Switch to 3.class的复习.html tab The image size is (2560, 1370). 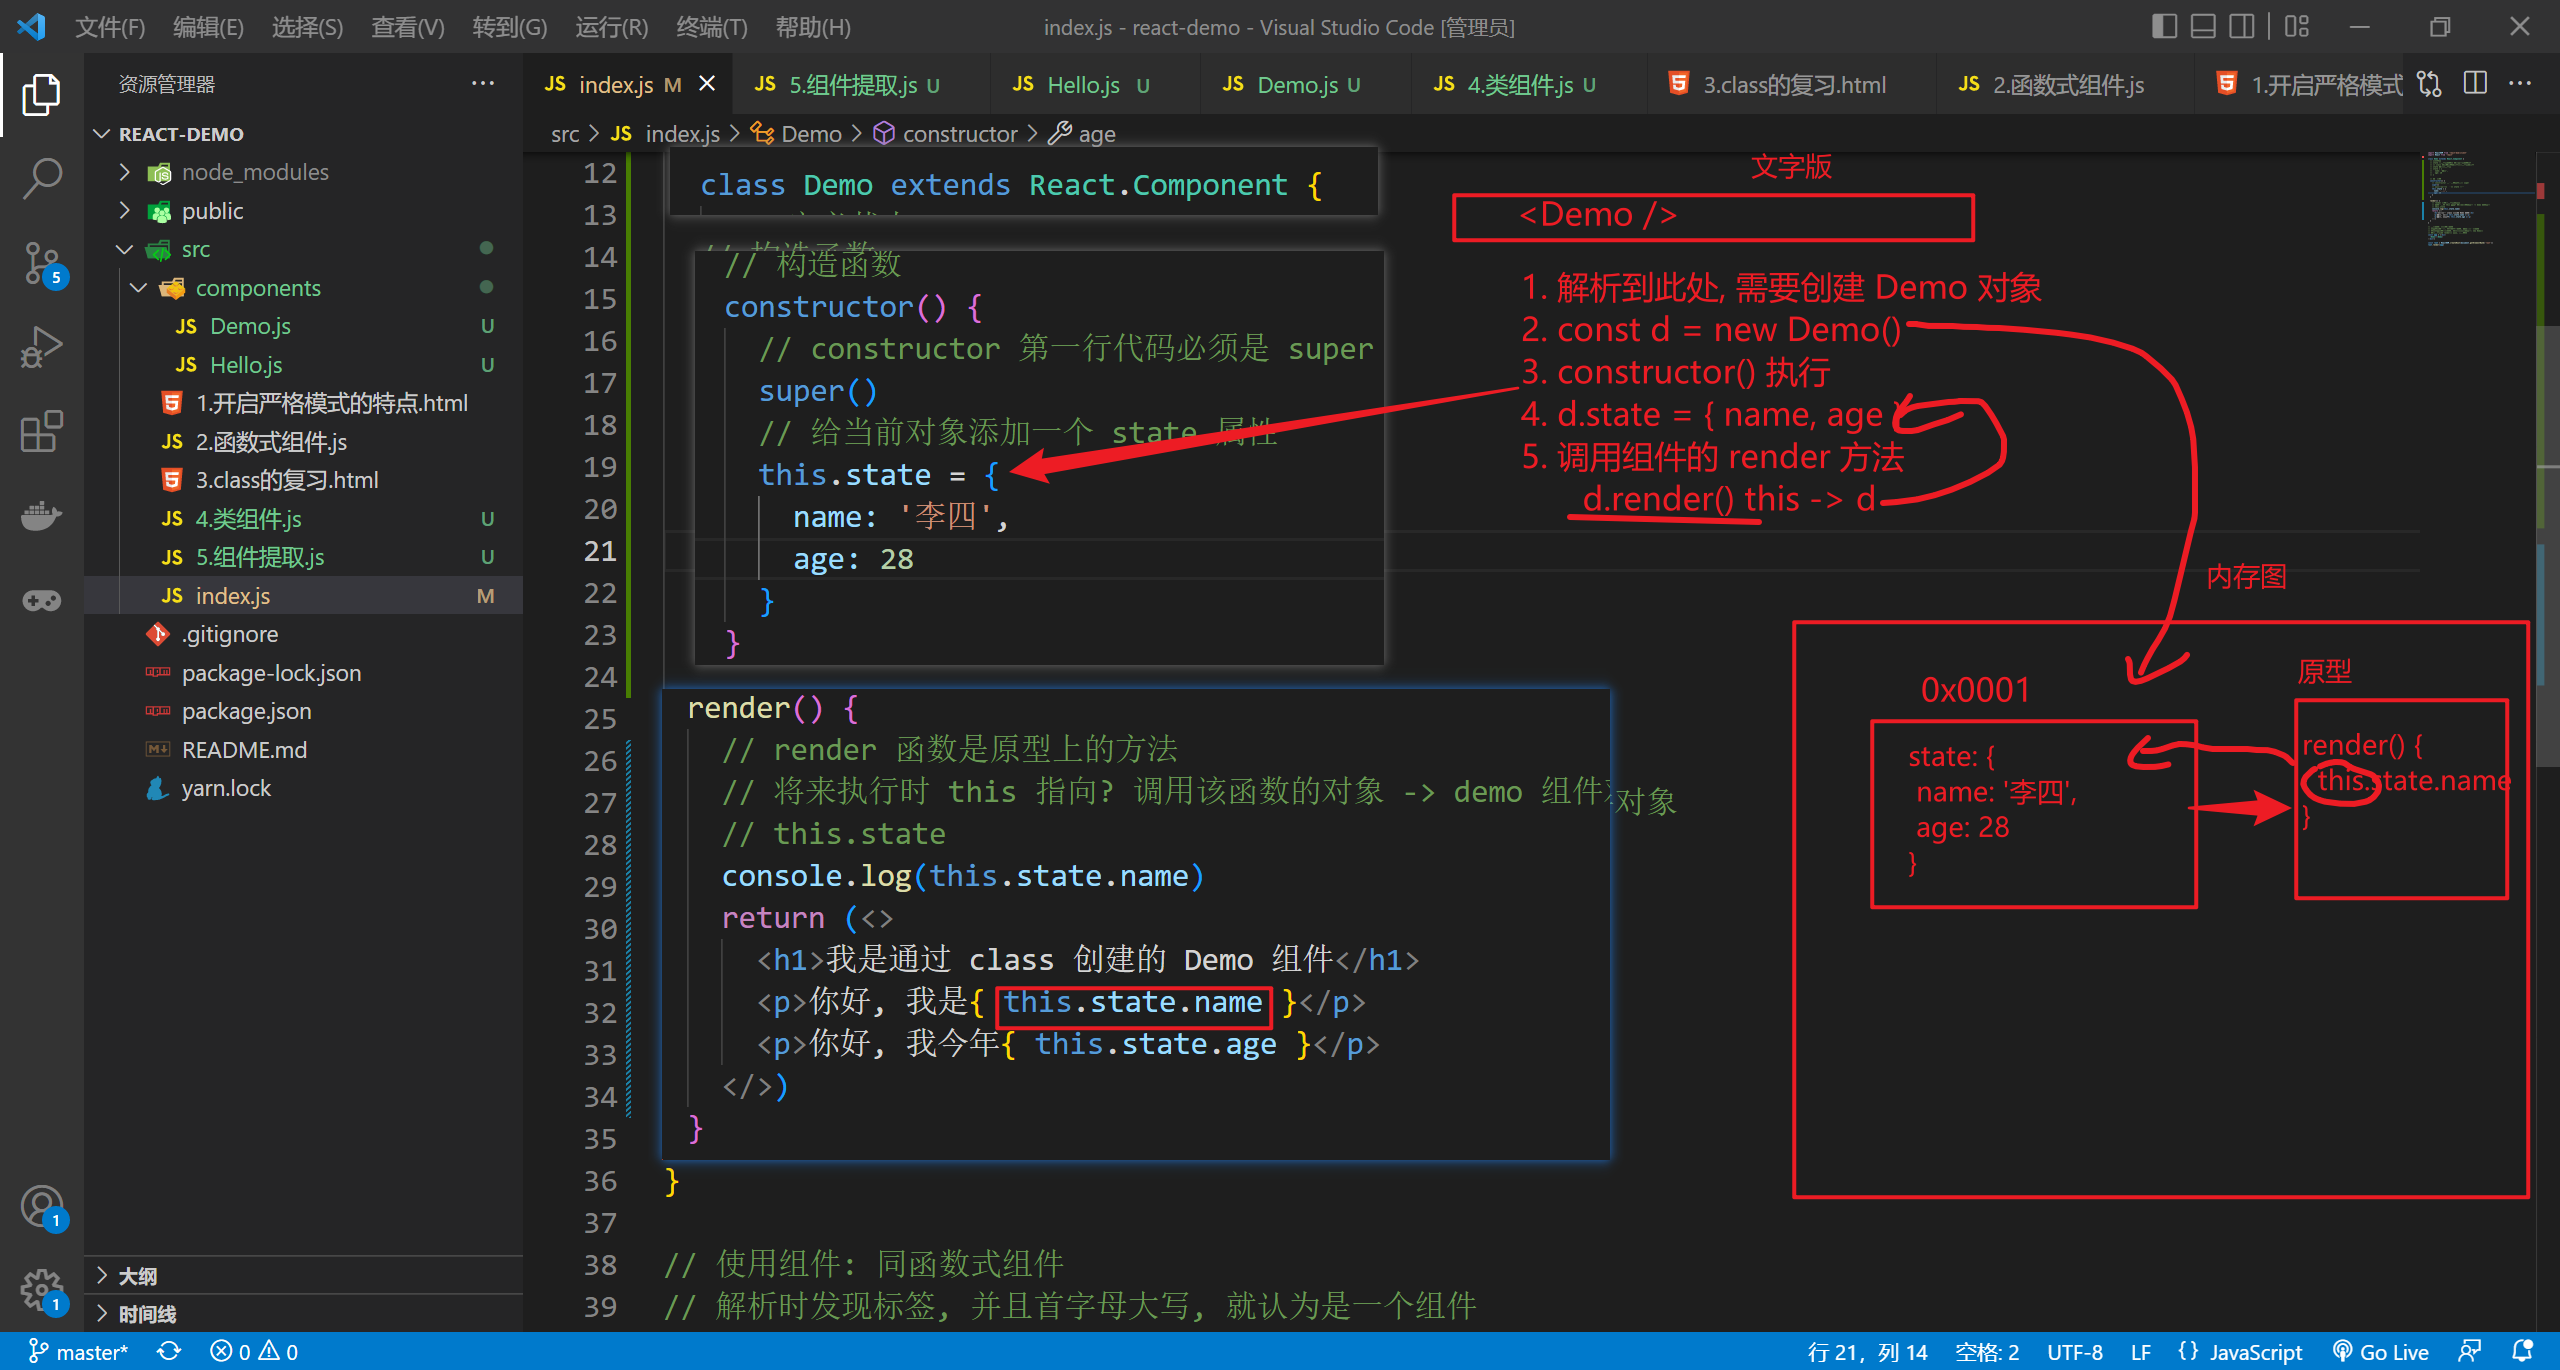(x=1793, y=84)
